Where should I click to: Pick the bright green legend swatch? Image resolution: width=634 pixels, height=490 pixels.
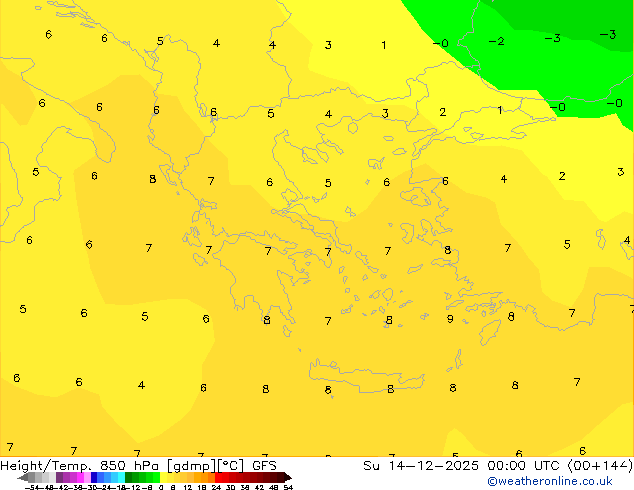coord(156,477)
